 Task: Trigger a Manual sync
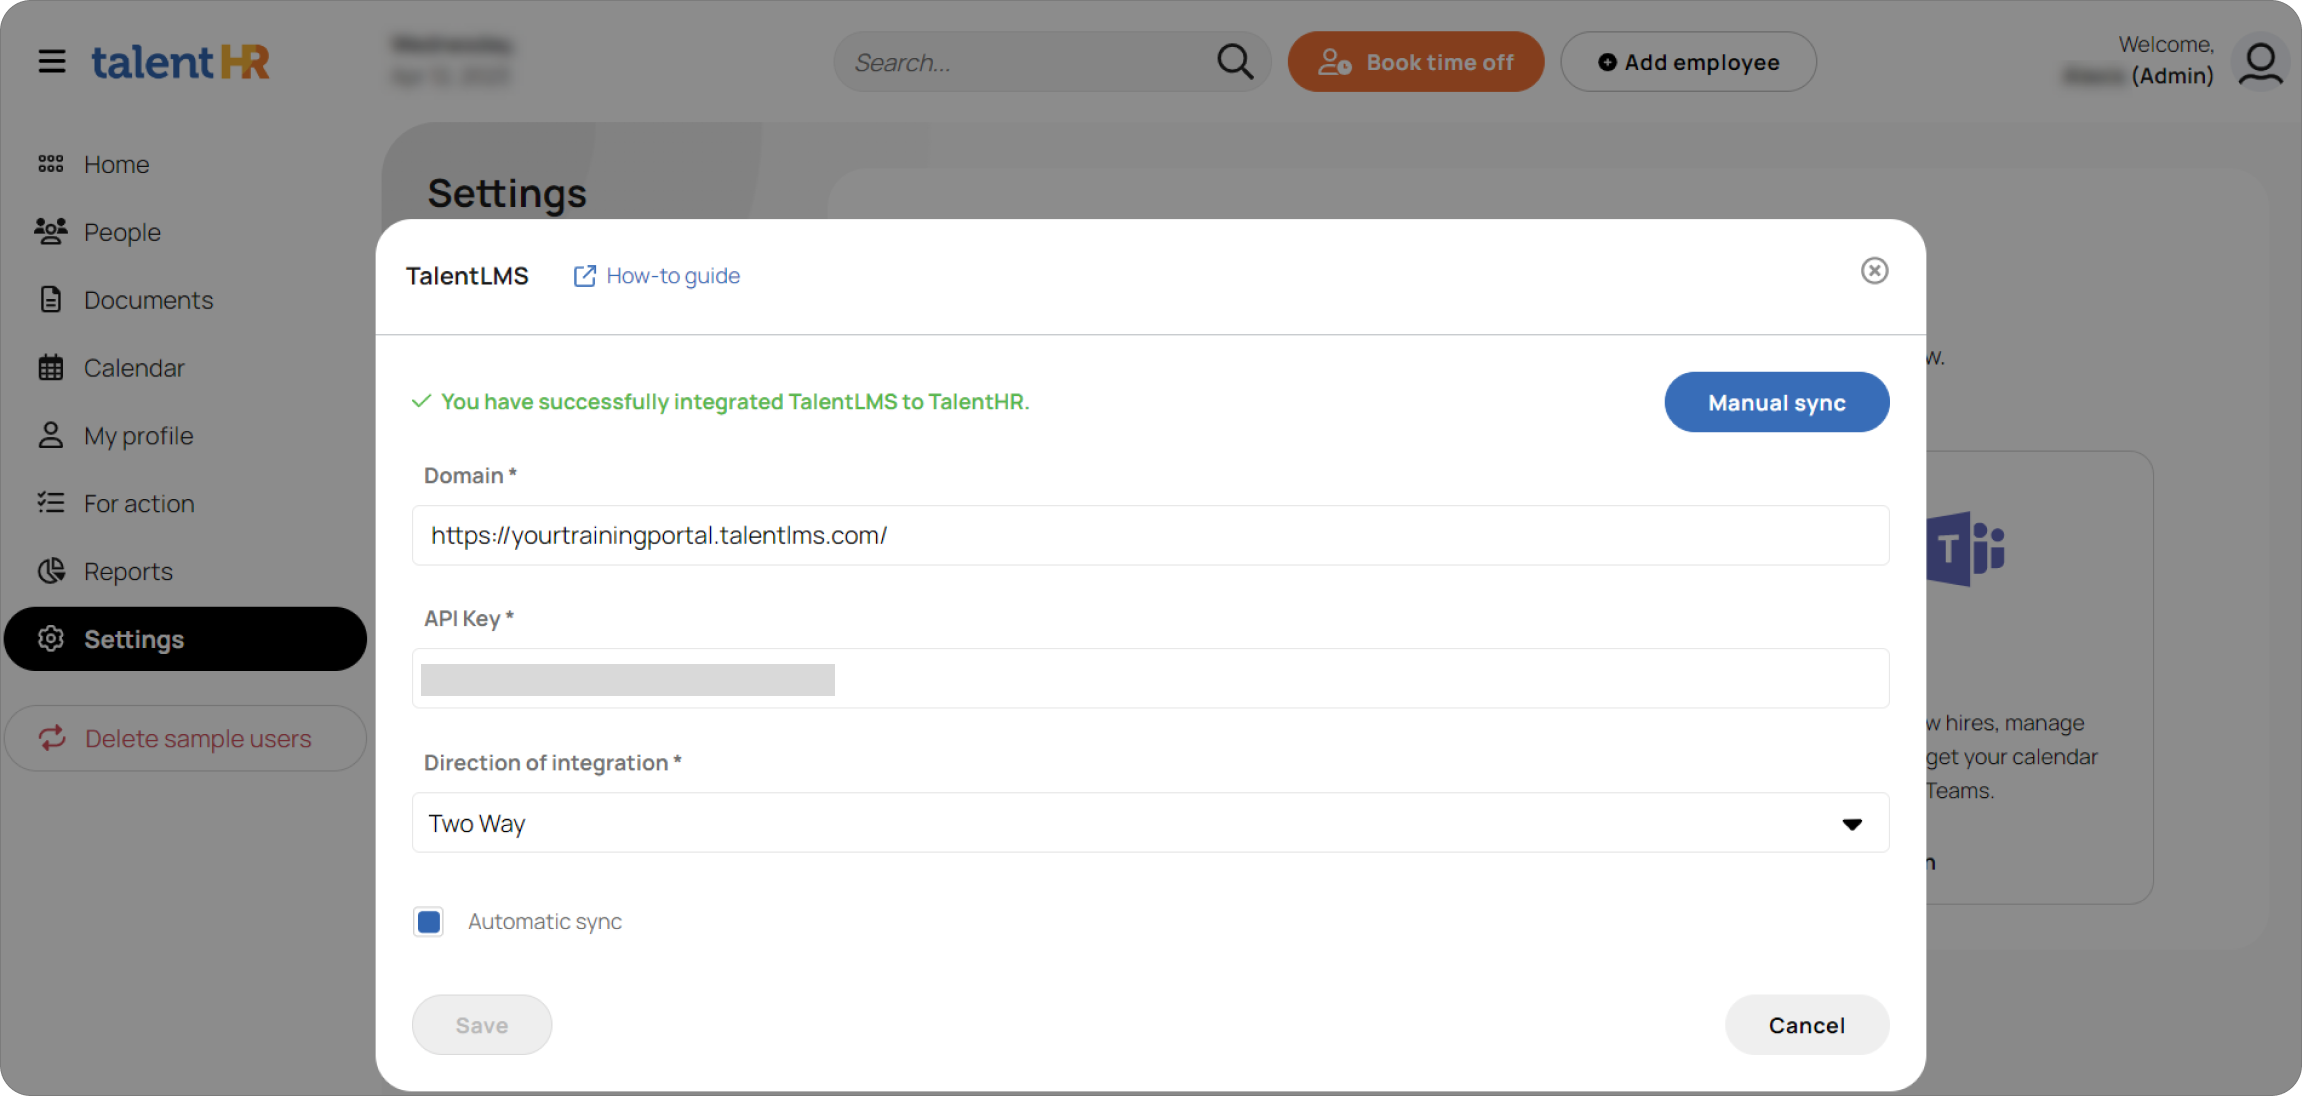[1776, 402]
